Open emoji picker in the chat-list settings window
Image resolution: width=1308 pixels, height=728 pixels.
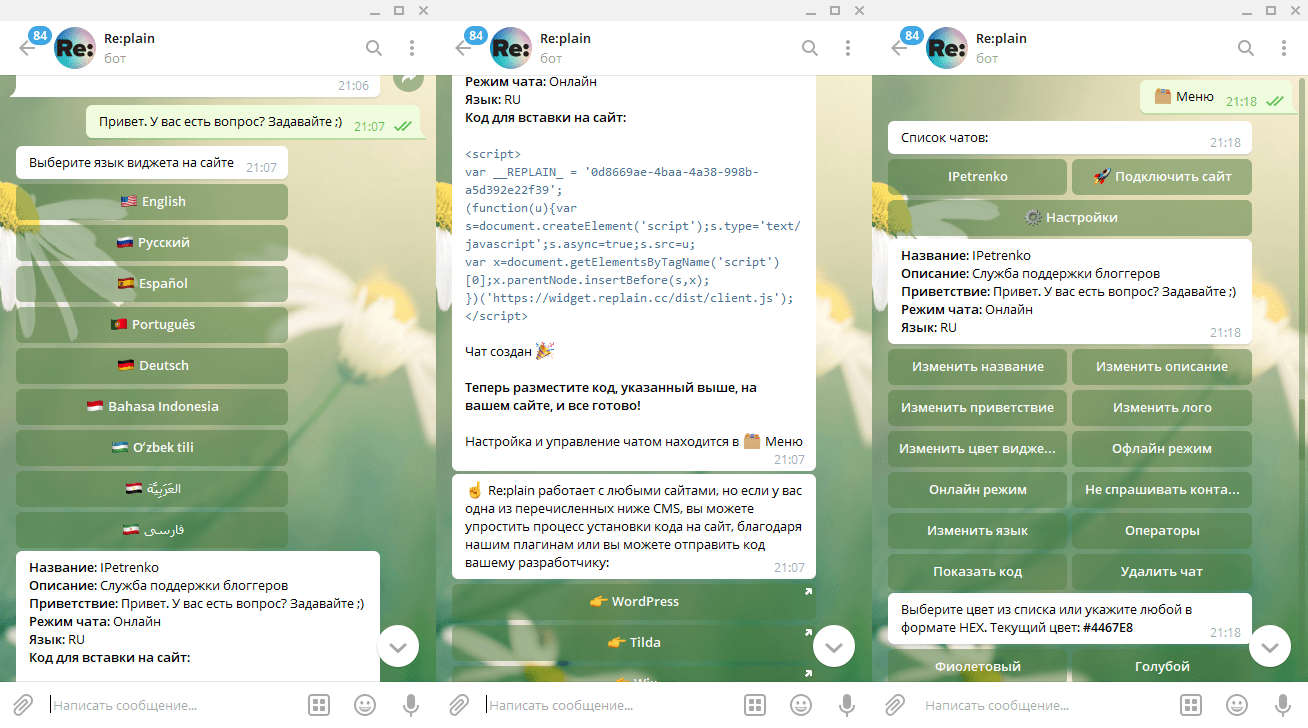pos(1236,705)
